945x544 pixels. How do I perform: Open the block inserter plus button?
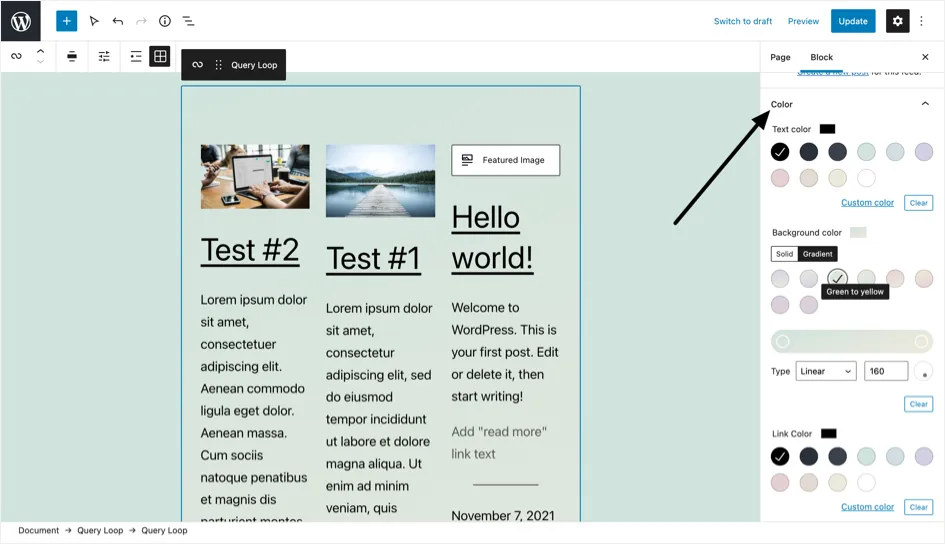tap(66, 21)
